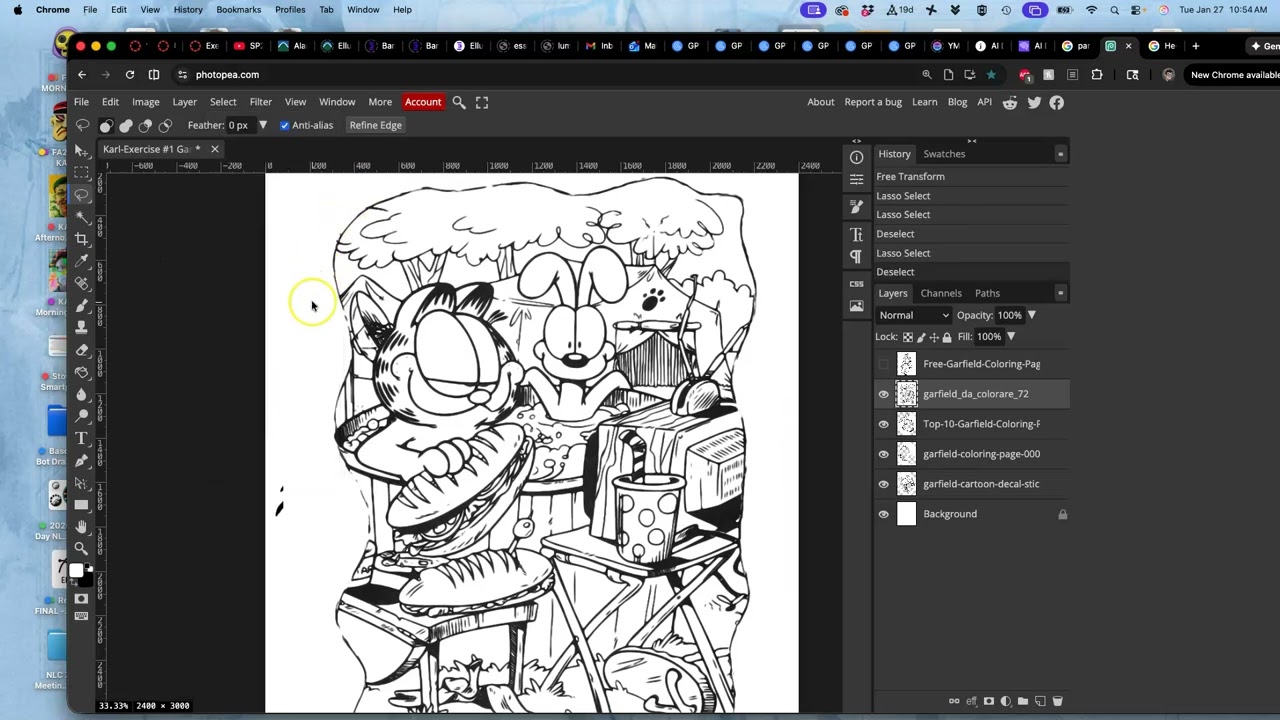This screenshot has height=720, width=1280.
Task: Select the Rectangle shape tool
Action: coord(82,504)
